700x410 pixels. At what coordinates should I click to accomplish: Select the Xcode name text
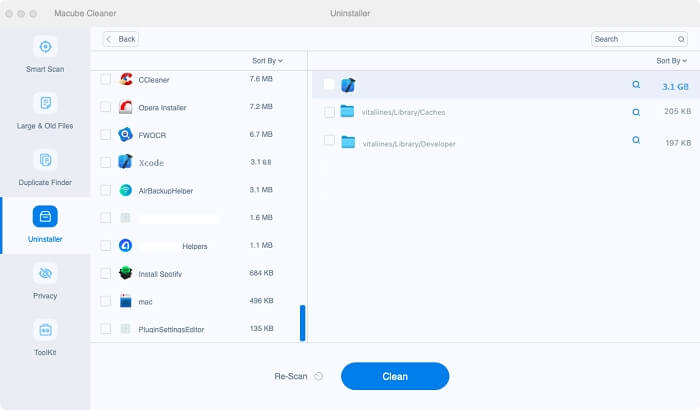(151, 163)
